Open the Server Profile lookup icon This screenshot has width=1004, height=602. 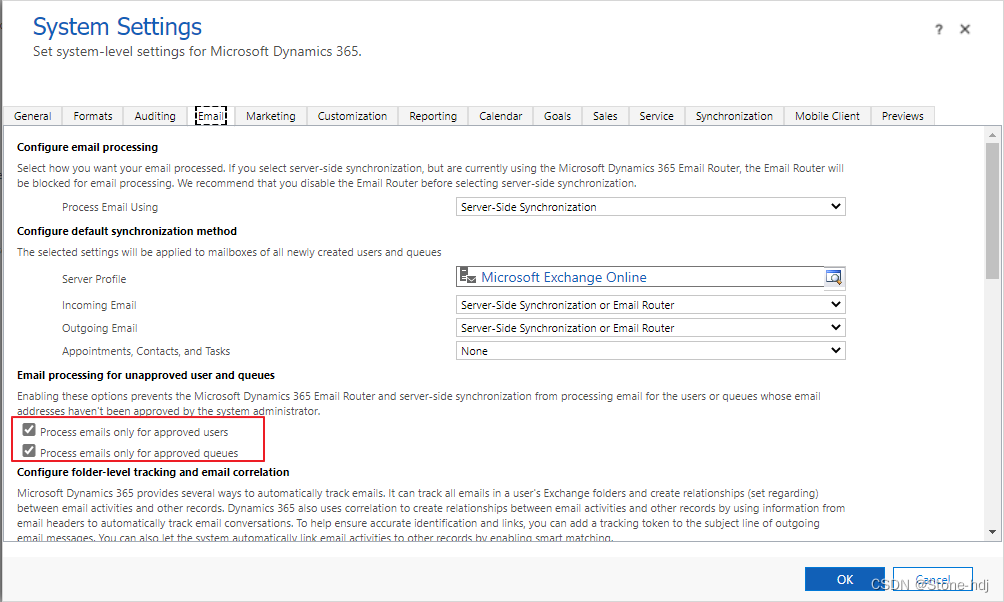(x=834, y=277)
